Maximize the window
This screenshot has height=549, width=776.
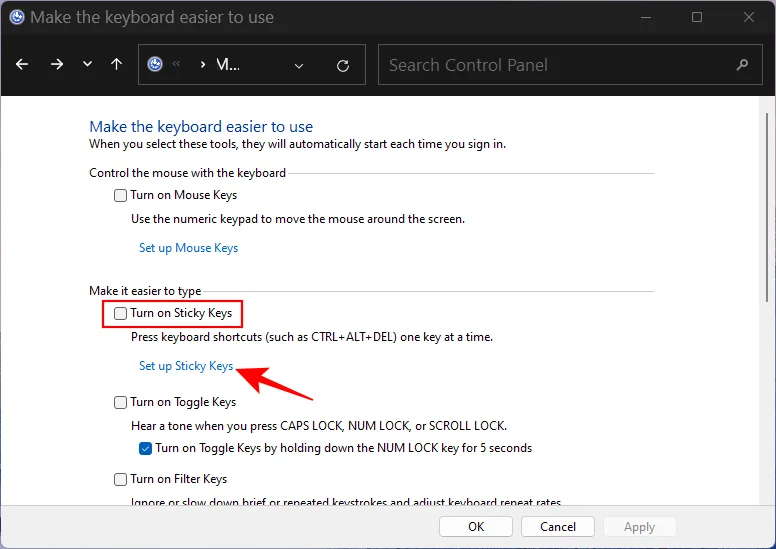pos(697,17)
